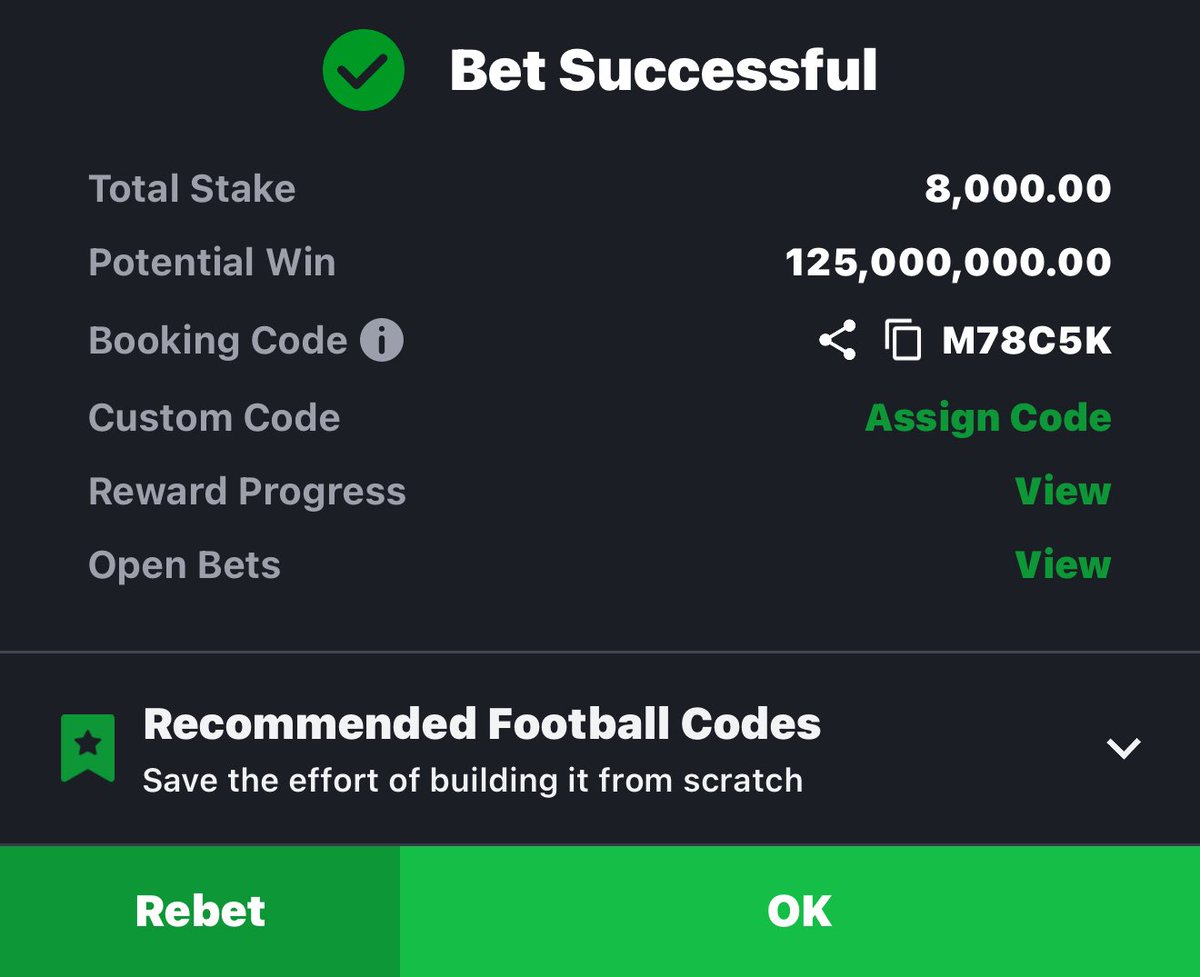Viewport: 1200px width, 977px height.
Task: Tap the Potential Win amount 125,000,000.00
Action: tap(949, 263)
